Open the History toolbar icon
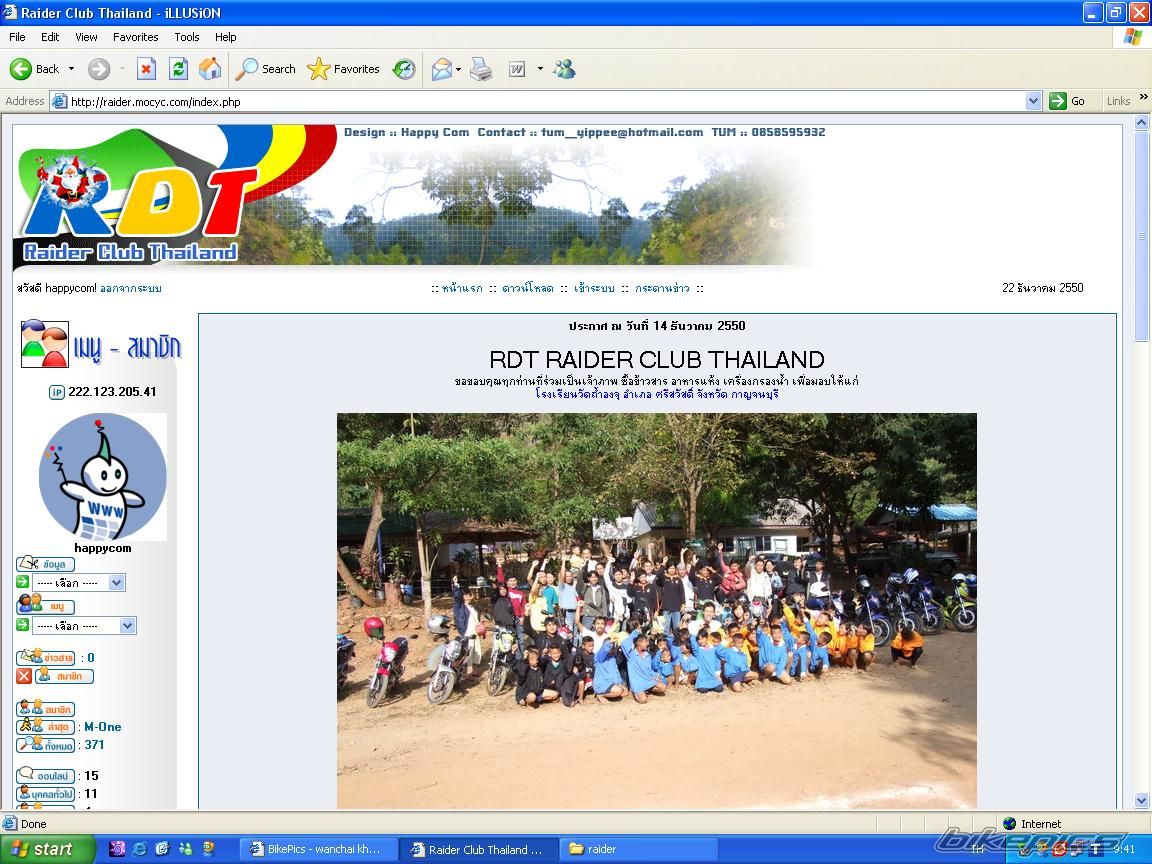The width and height of the screenshot is (1152, 864). tap(404, 69)
